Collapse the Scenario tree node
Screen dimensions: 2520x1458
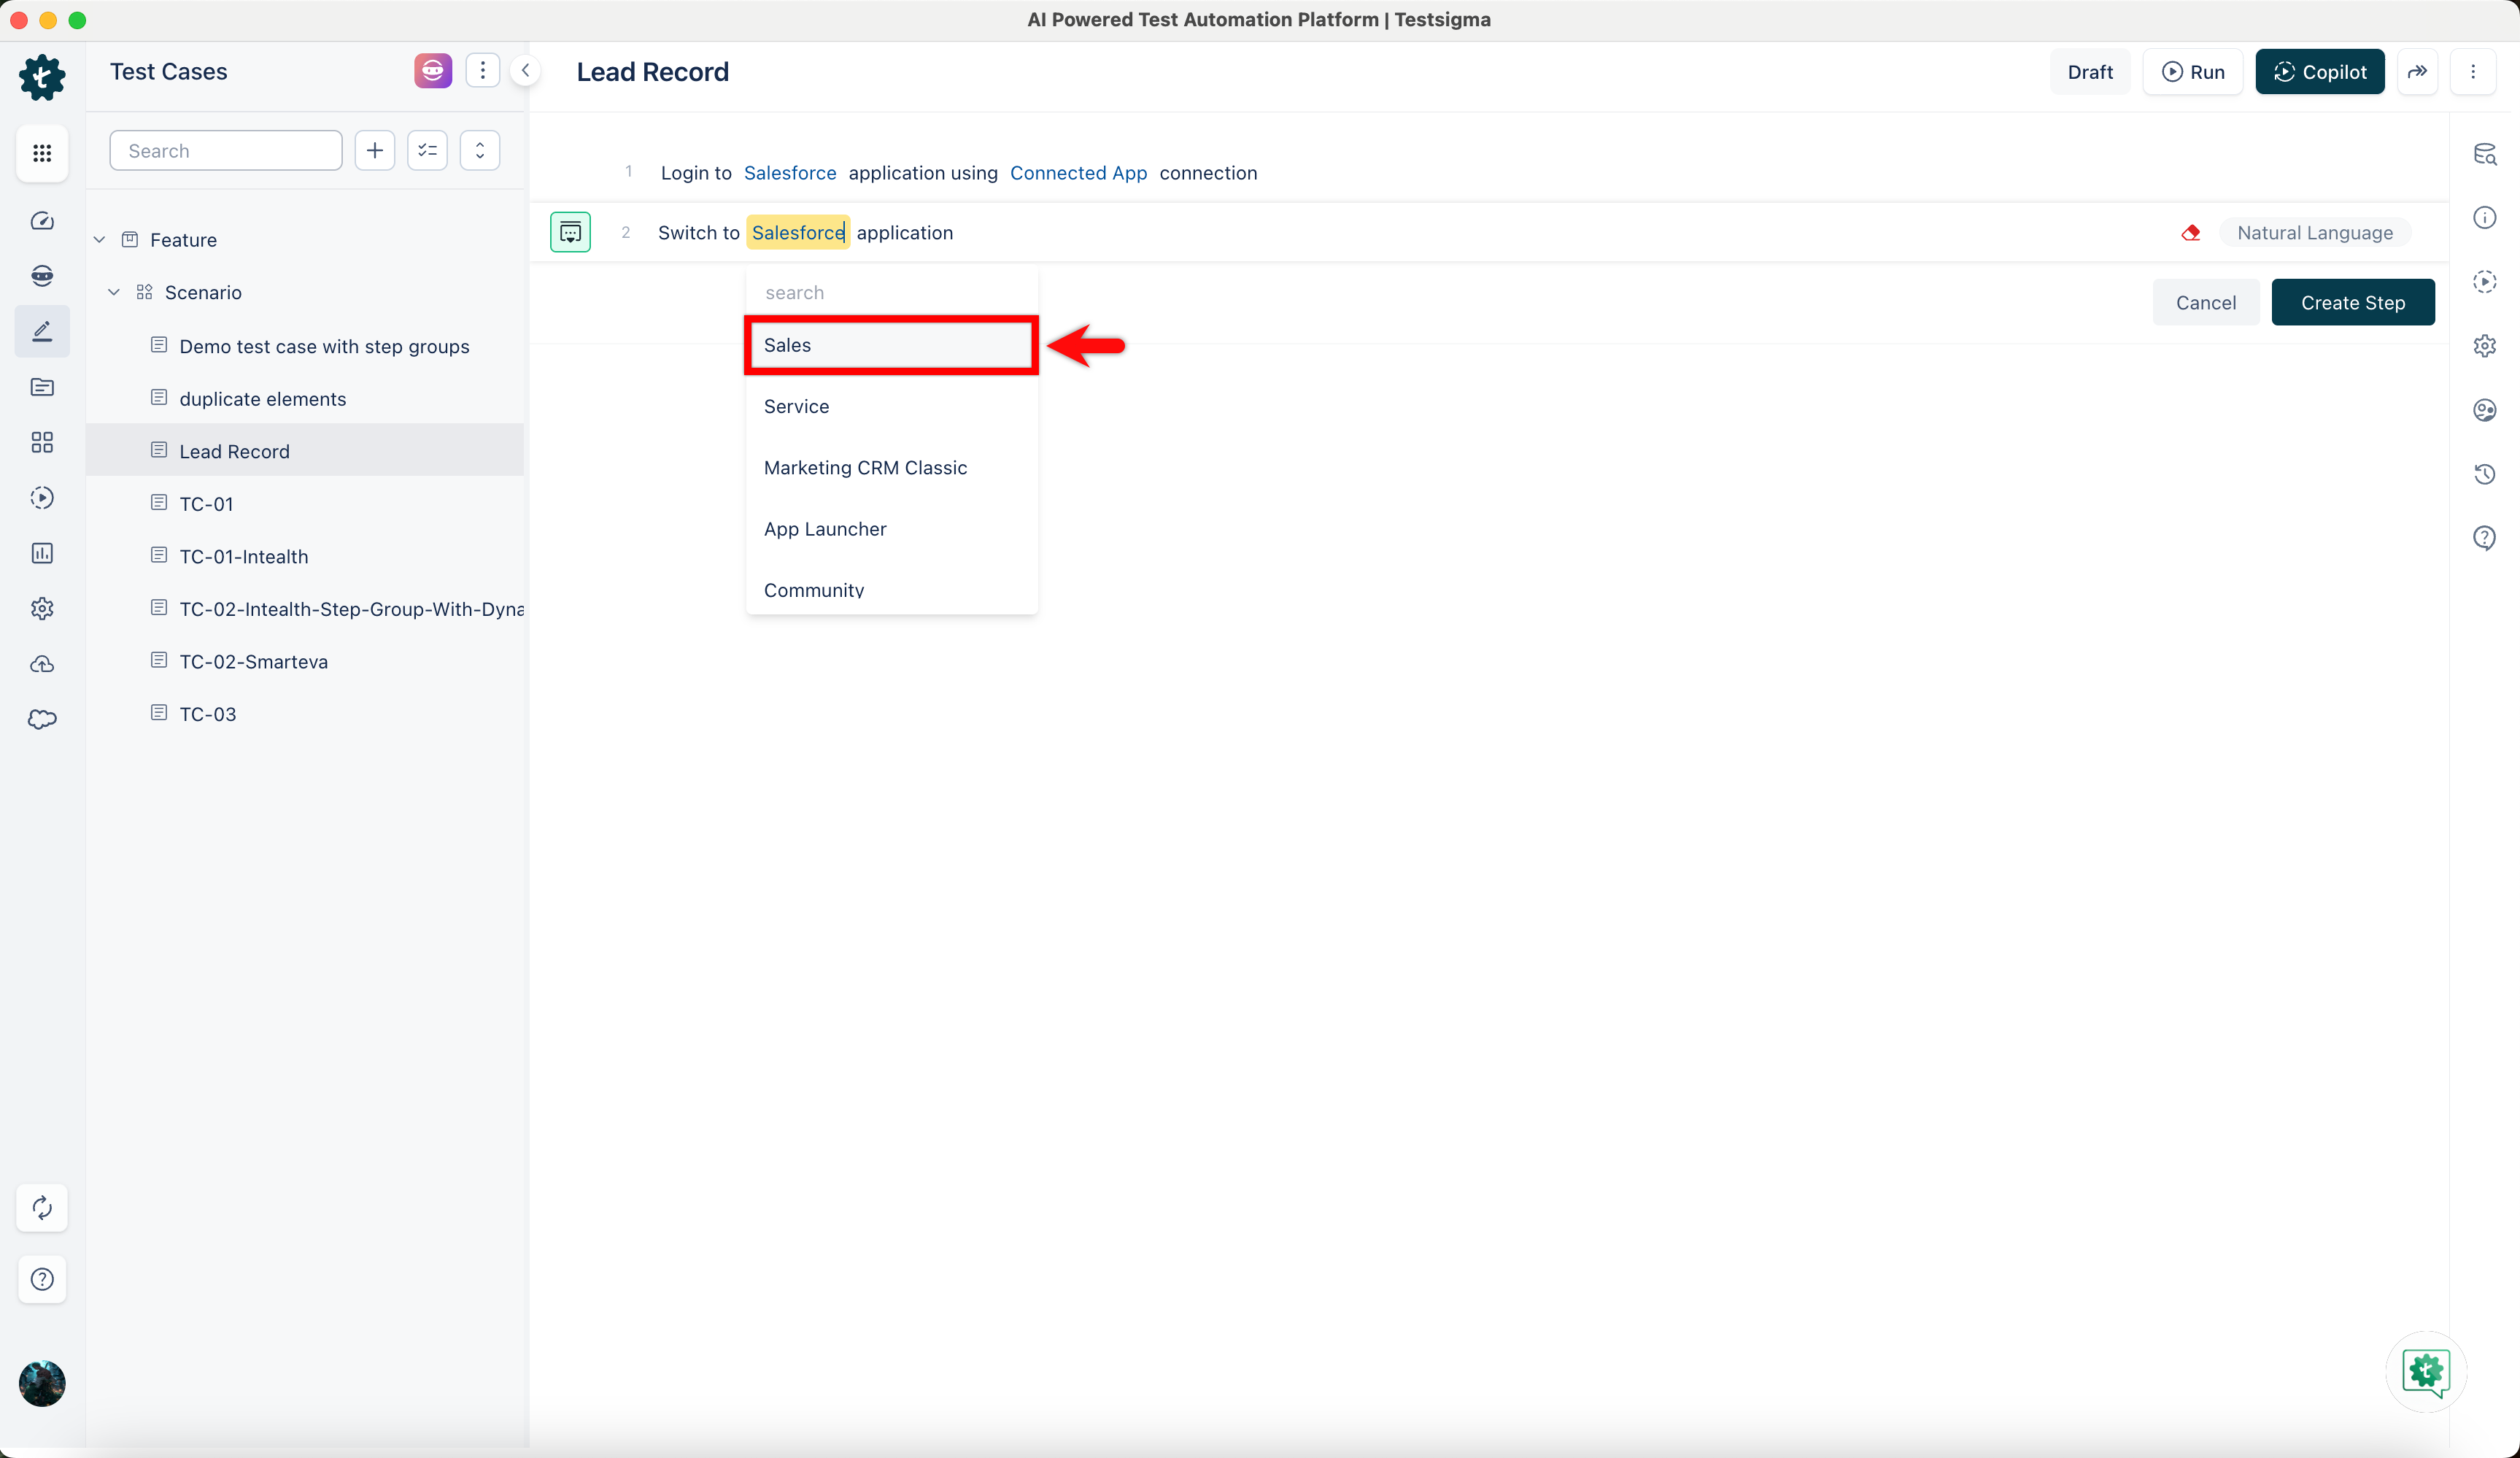(x=114, y=292)
